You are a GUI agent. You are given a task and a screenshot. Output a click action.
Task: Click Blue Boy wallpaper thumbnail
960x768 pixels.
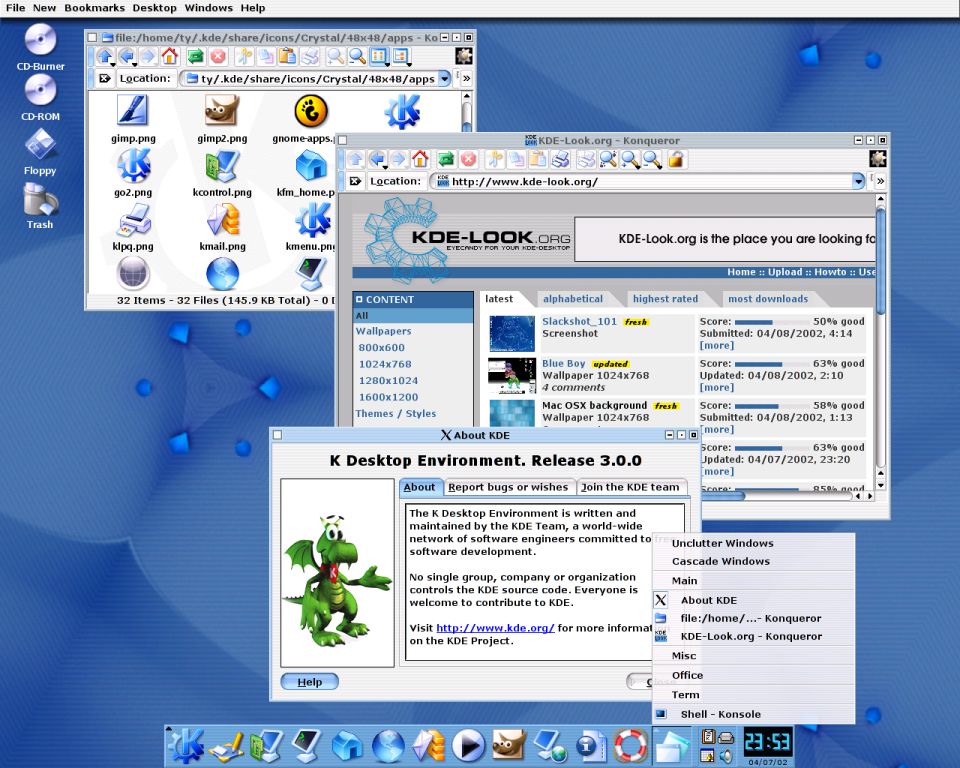[512, 375]
